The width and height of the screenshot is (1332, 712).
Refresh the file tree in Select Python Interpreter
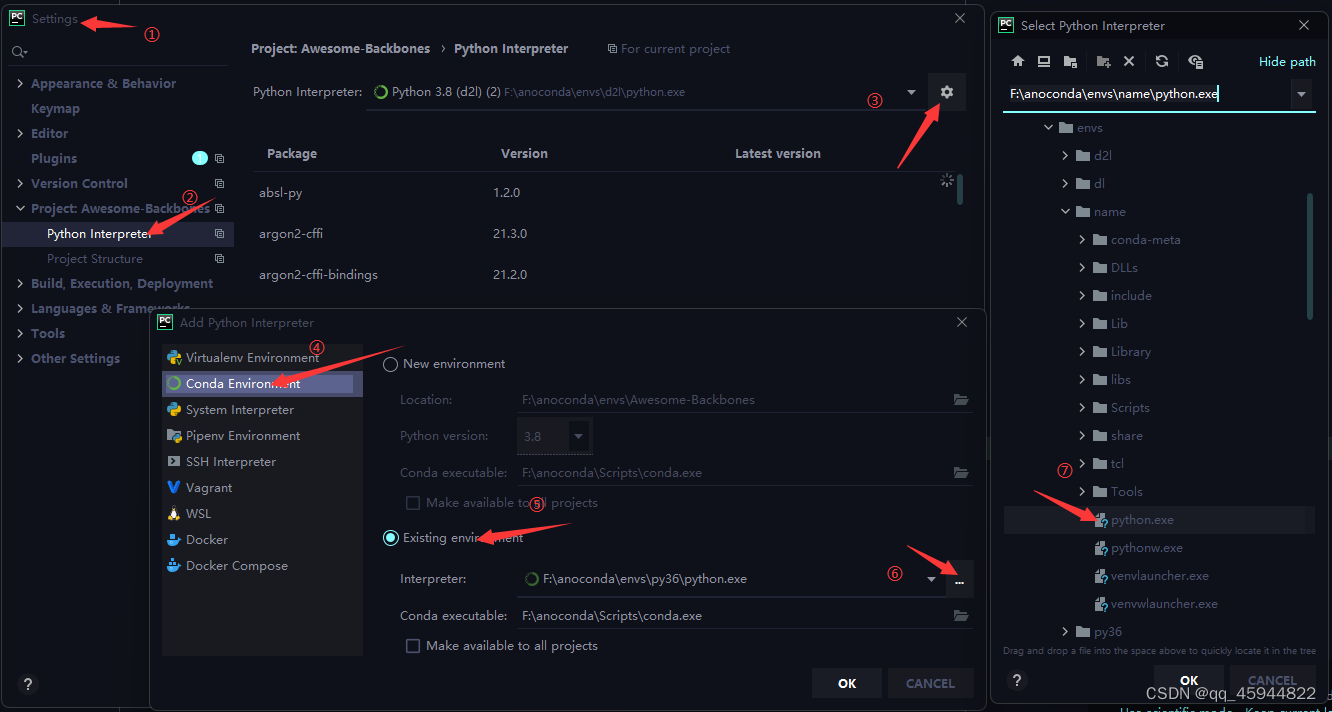tap(1162, 61)
